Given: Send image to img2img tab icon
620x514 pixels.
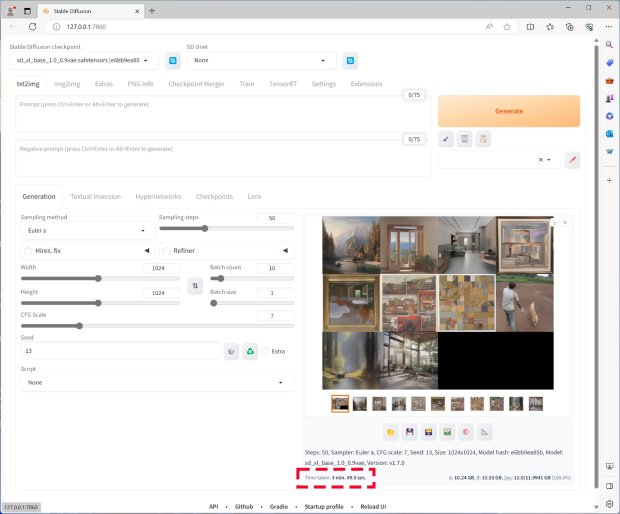Looking at the screenshot, I should click(x=447, y=432).
